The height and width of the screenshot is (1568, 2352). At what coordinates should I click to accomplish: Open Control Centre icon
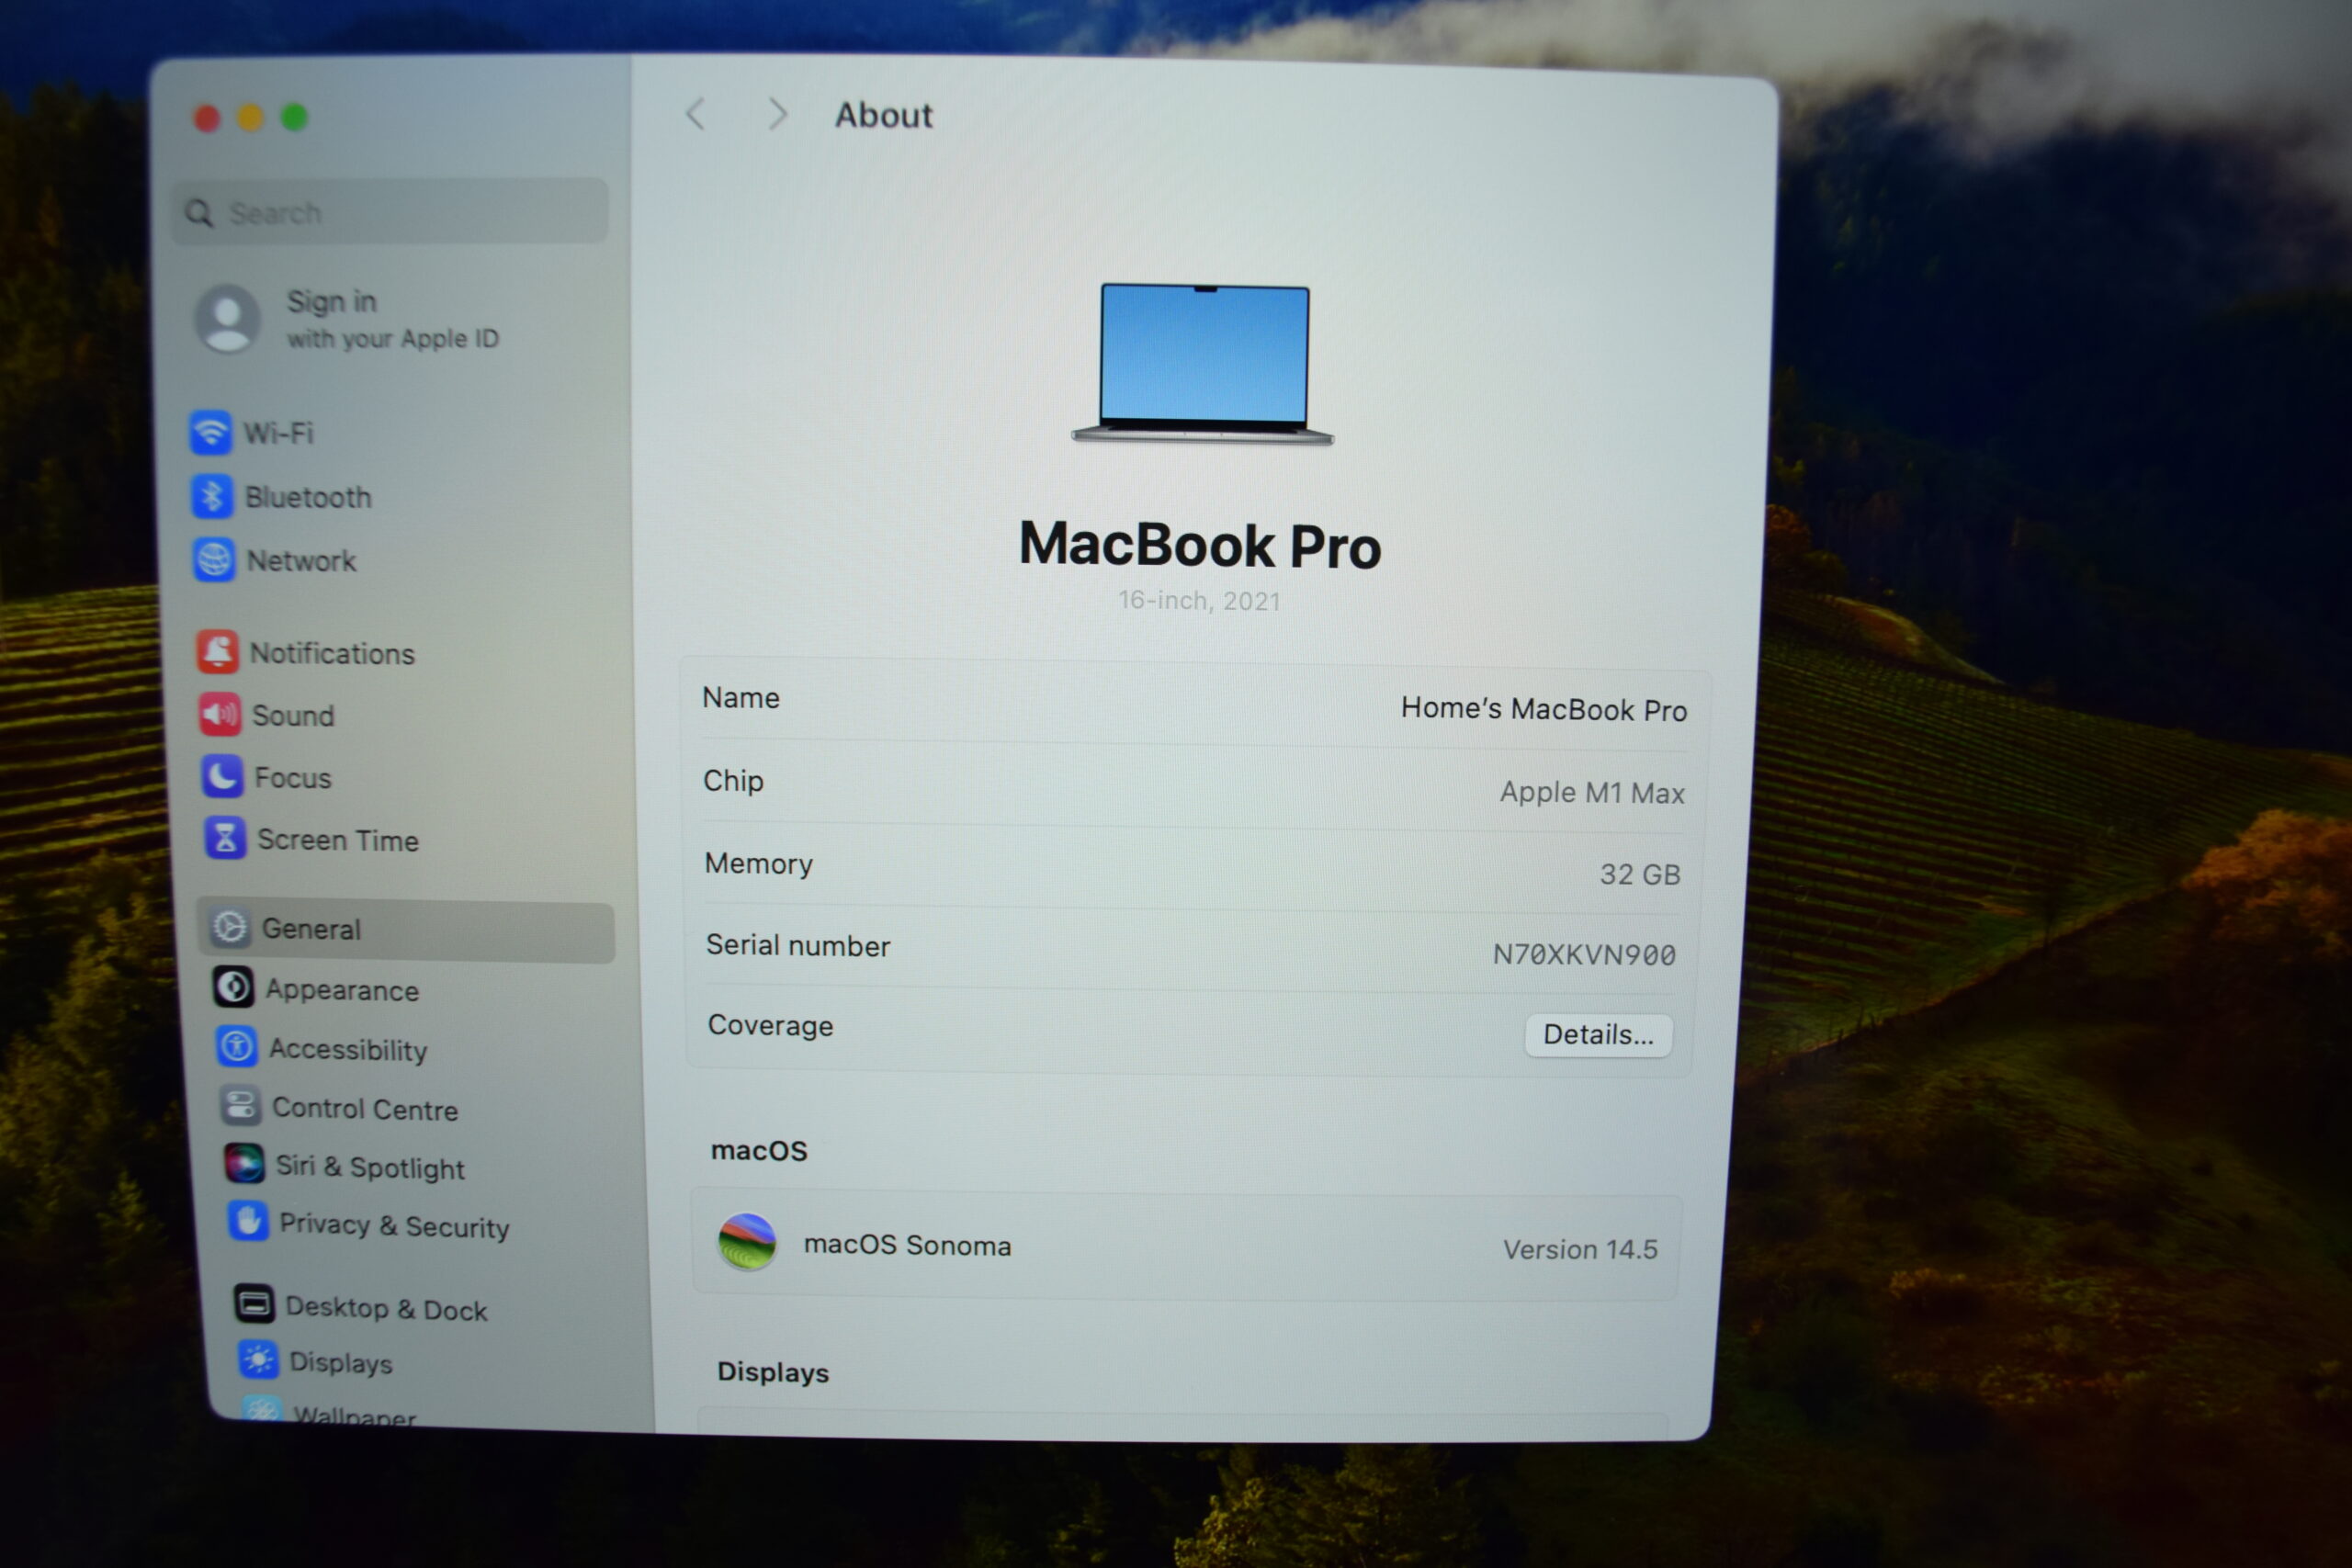[240, 1106]
